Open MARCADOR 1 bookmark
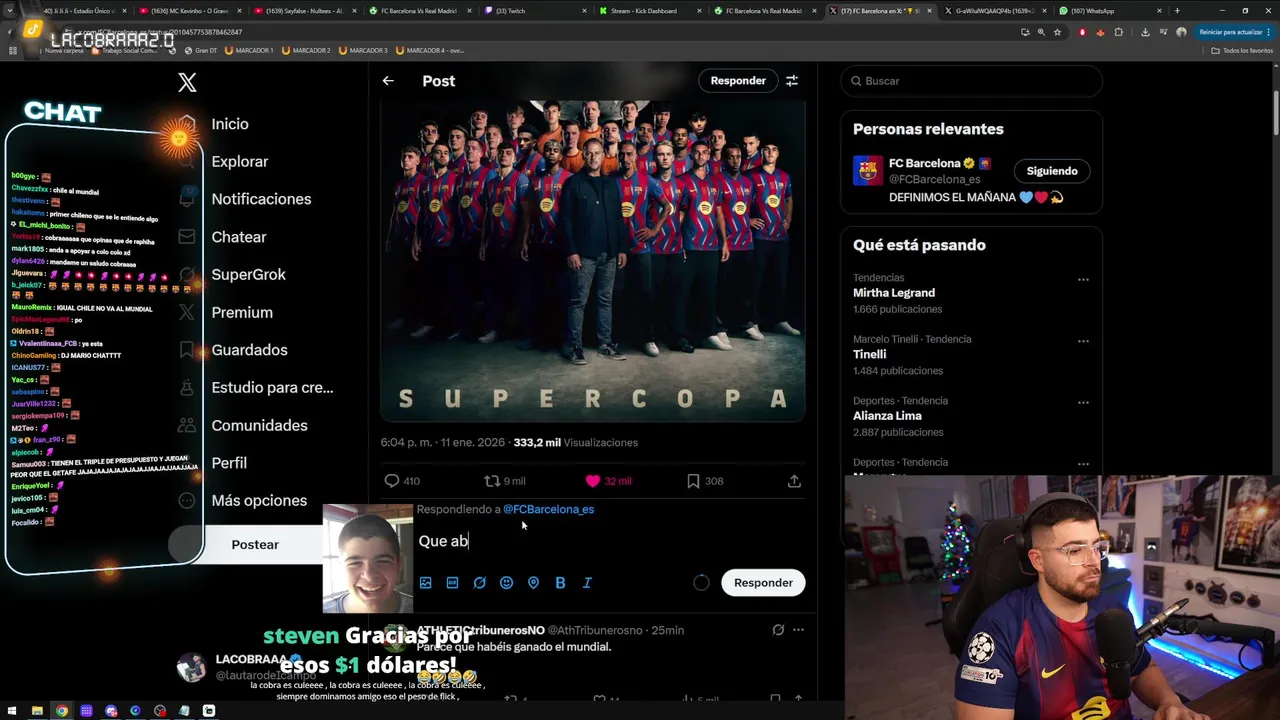The height and width of the screenshot is (720, 1280). (x=250, y=50)
